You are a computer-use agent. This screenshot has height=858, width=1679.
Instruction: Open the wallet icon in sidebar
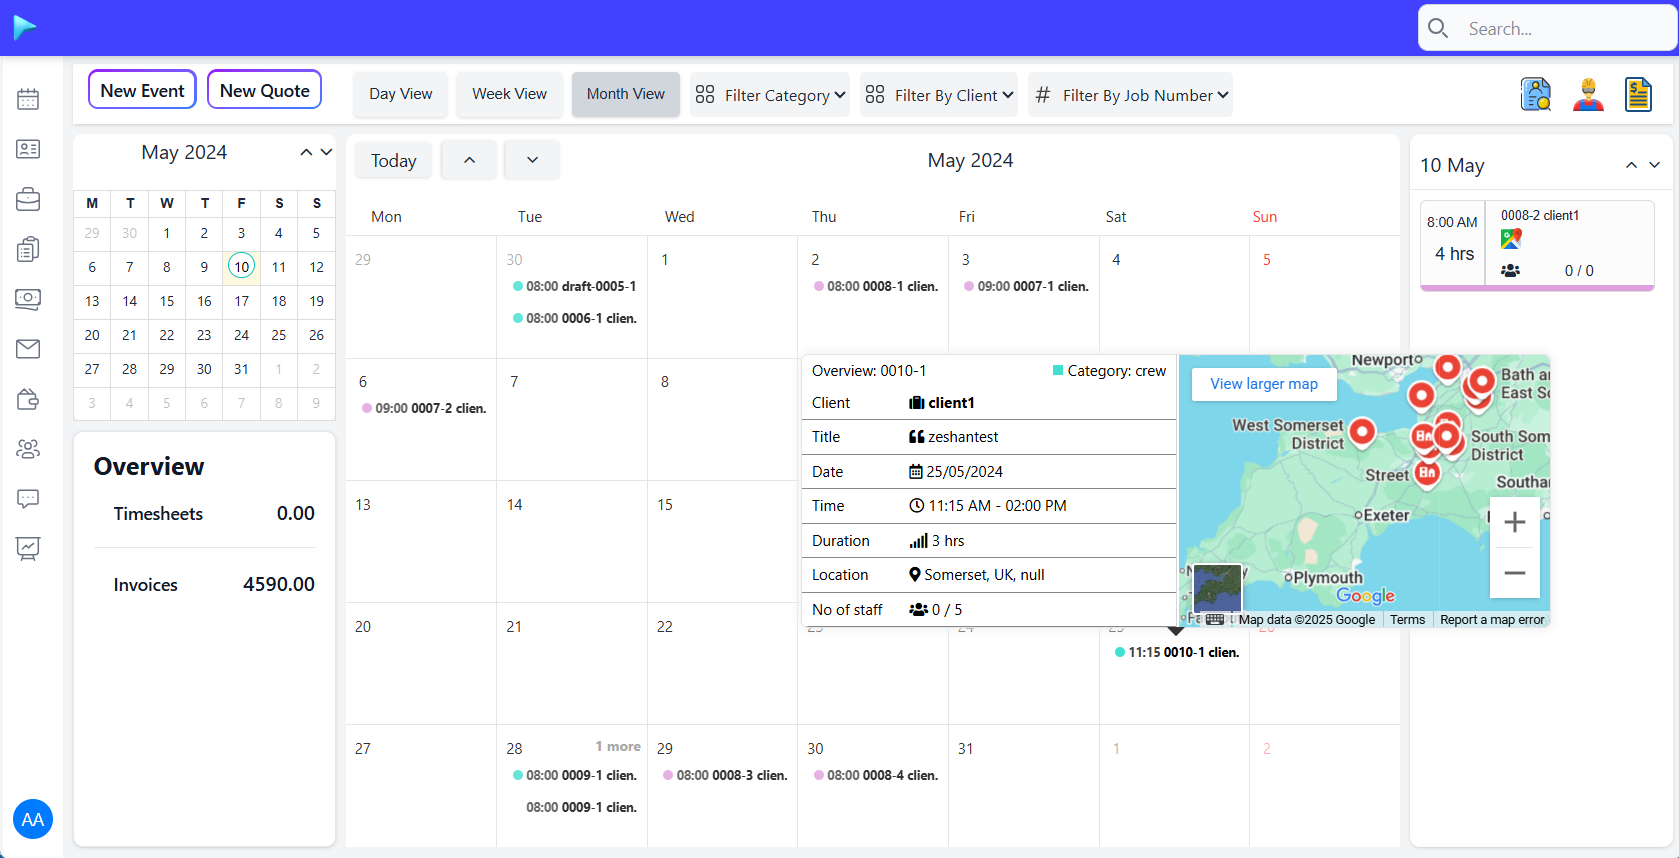click(28, 399)
